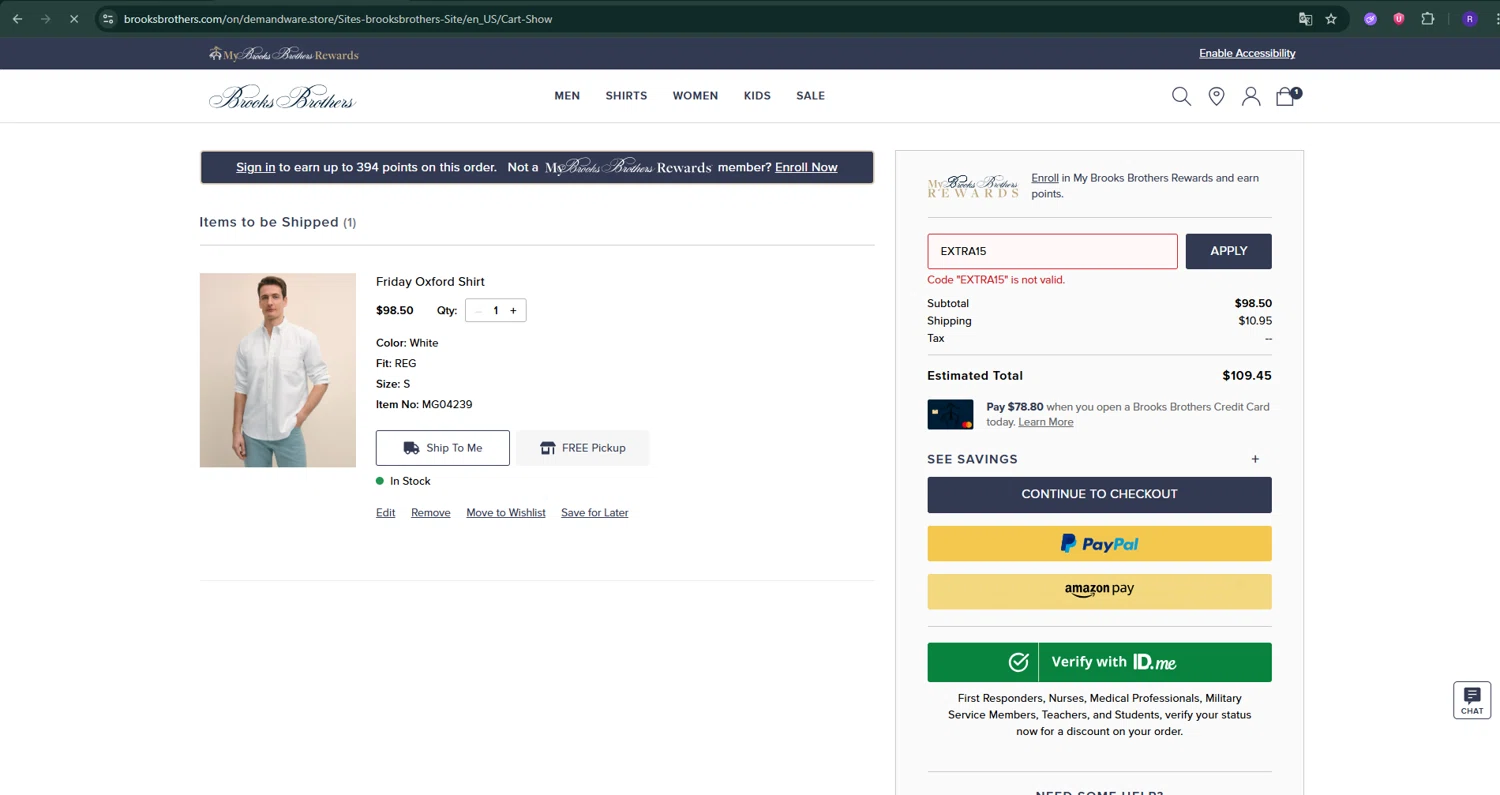Image resolution: width=1500 pixels, height=795 pixels.
Task: Move the shirt to Wishlist
Action: click(x=506, y=513)
